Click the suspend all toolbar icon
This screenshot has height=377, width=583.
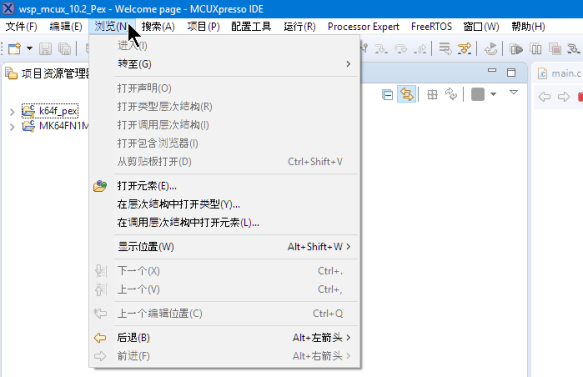coord(536,49)
